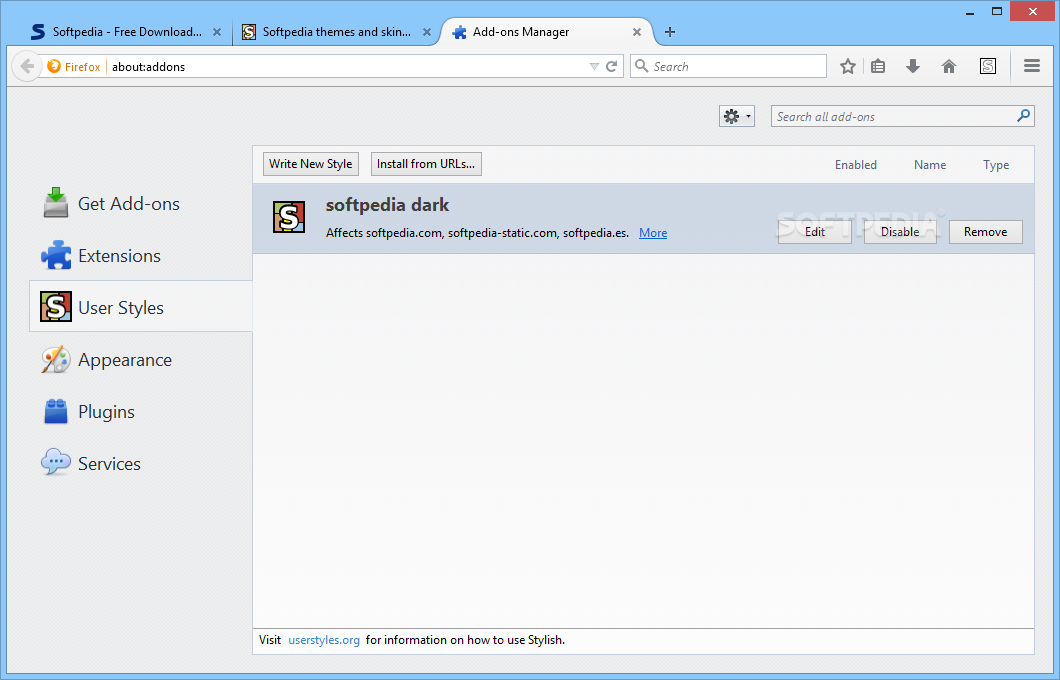Screen dimensions: 1060x680
Task: Sort styles by Name
Action: (930, 164)
